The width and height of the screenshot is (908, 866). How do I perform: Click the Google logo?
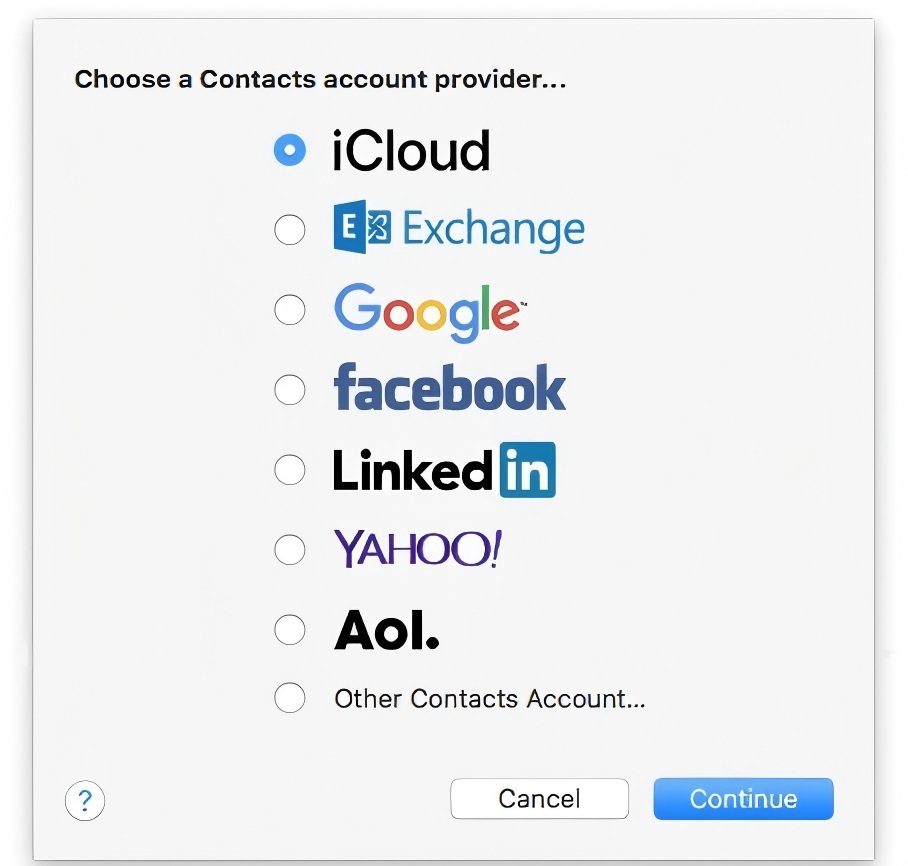[428, 310]
